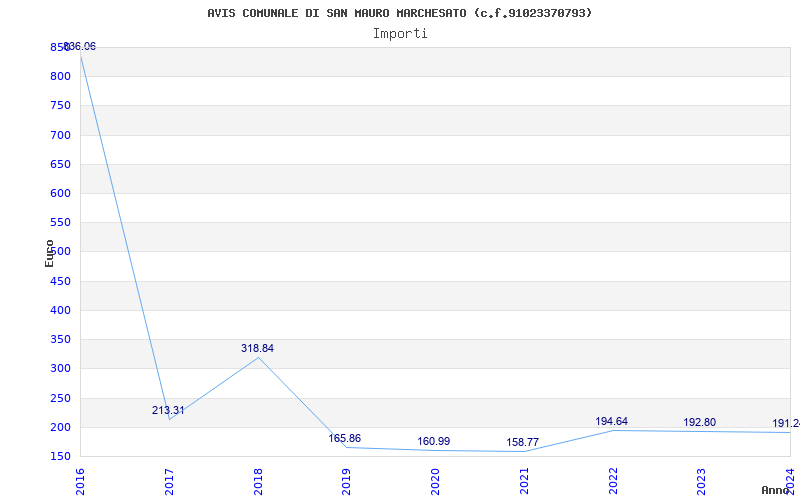800x500 pixels.
Task: Click the y-axis value 400
Action: (60, 310)
